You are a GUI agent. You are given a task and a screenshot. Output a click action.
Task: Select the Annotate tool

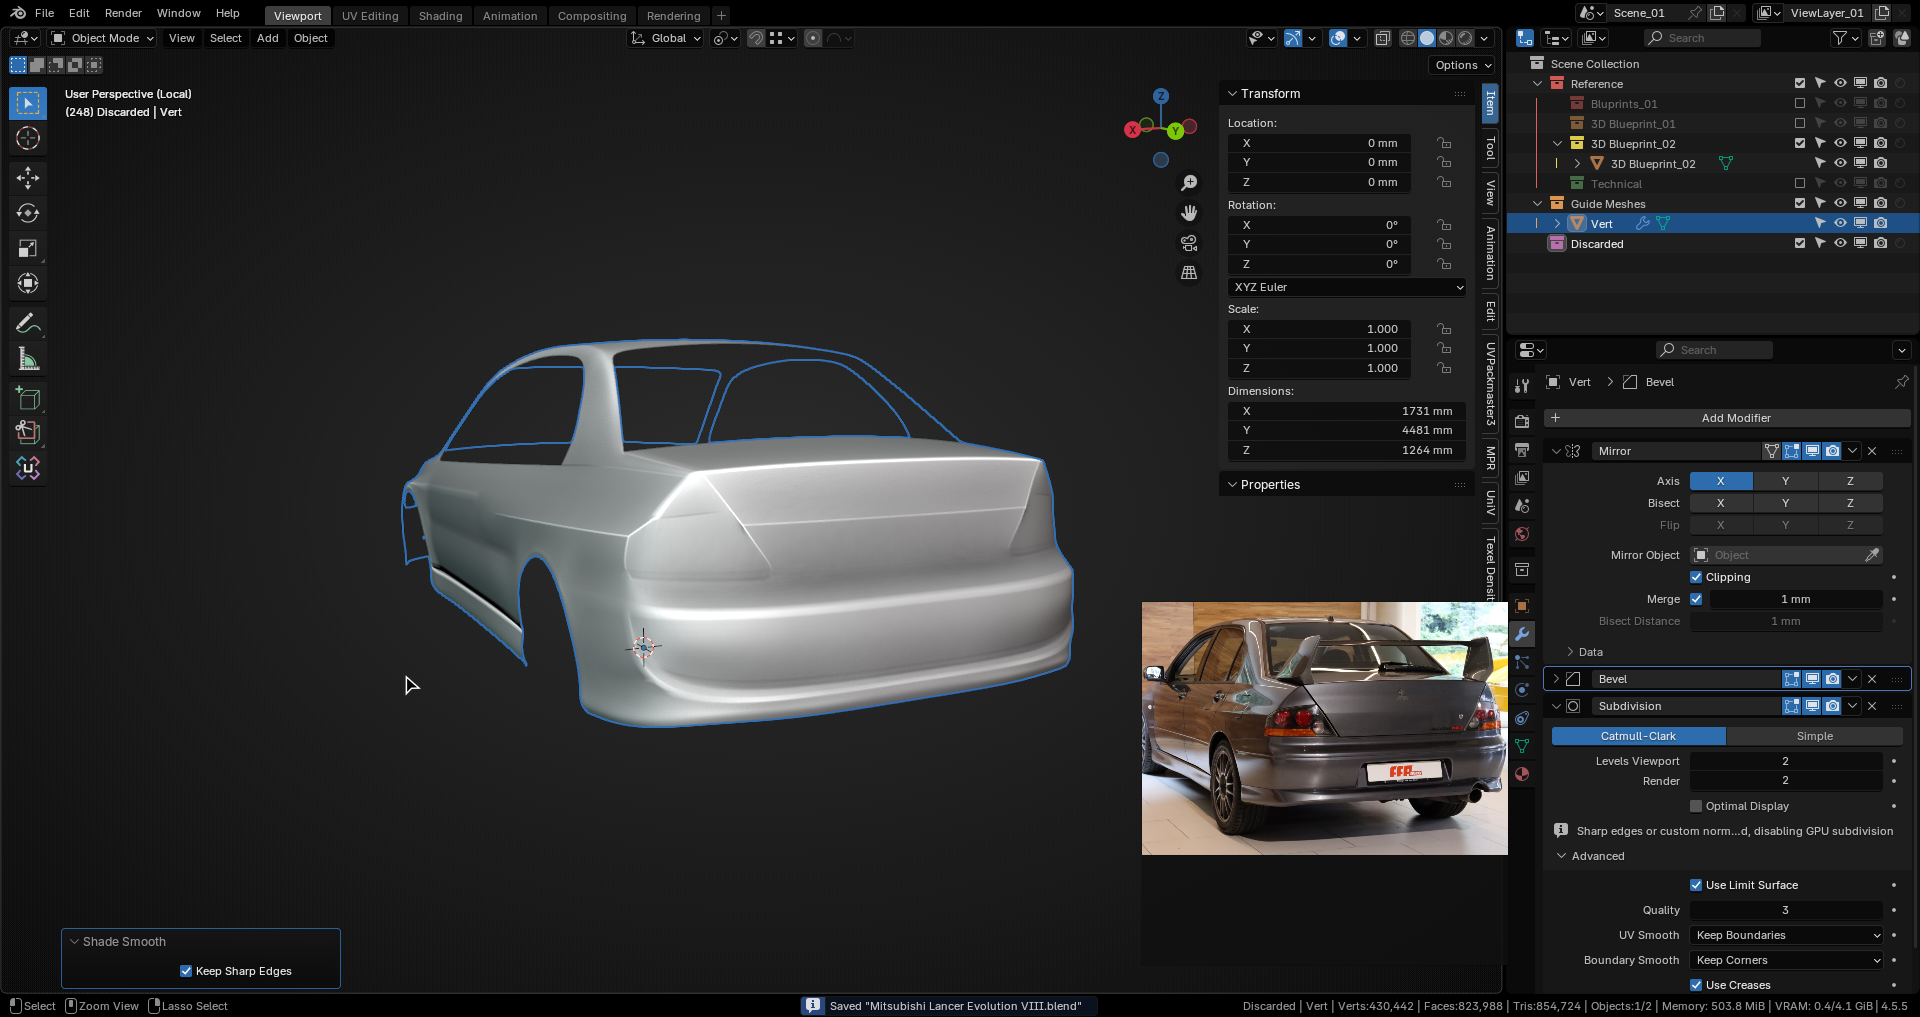point(28,323)
